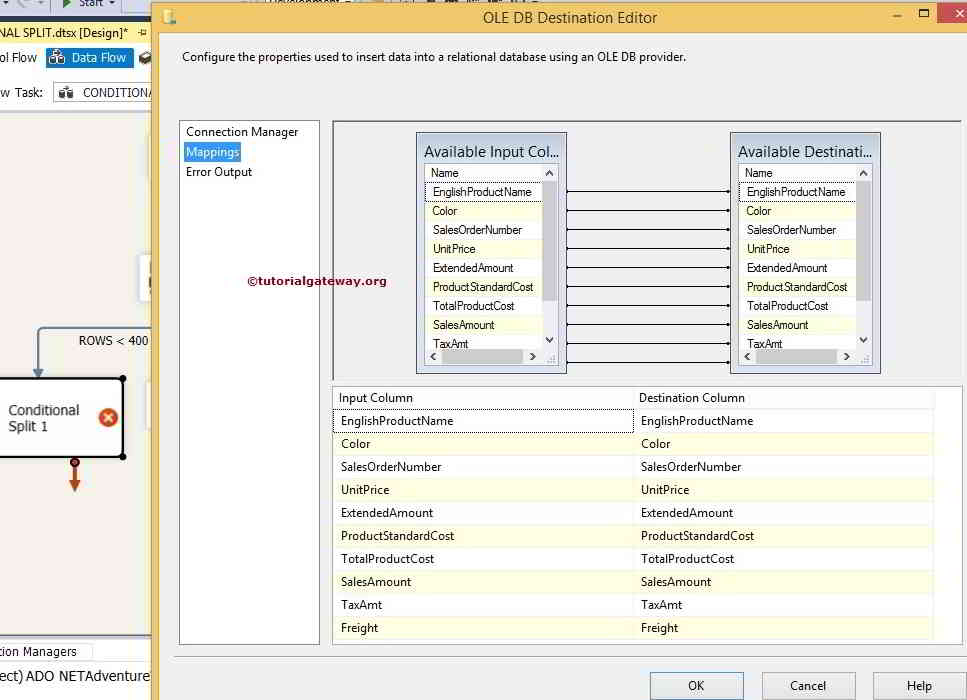Image resolution: width=967 pixels, height=700 pixels.
Task: Click the OLE DB Destination Editor title-bar icon
Action: [169, 17]
